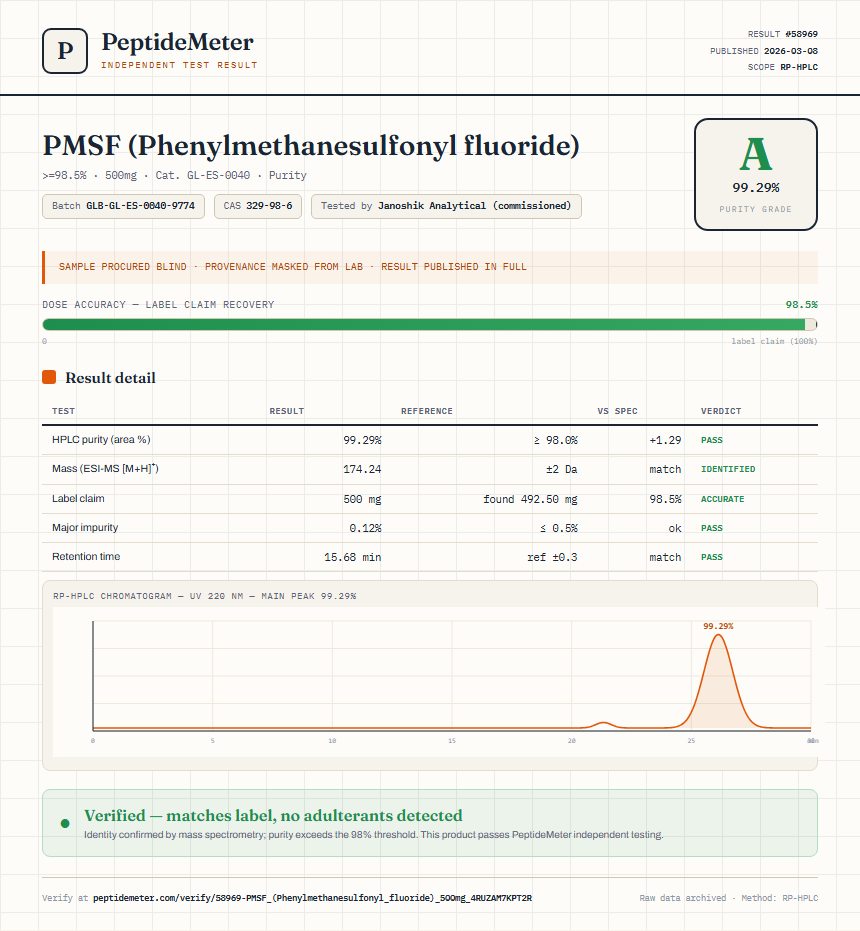Click the label claim (100%) axis label

(774, 341)
